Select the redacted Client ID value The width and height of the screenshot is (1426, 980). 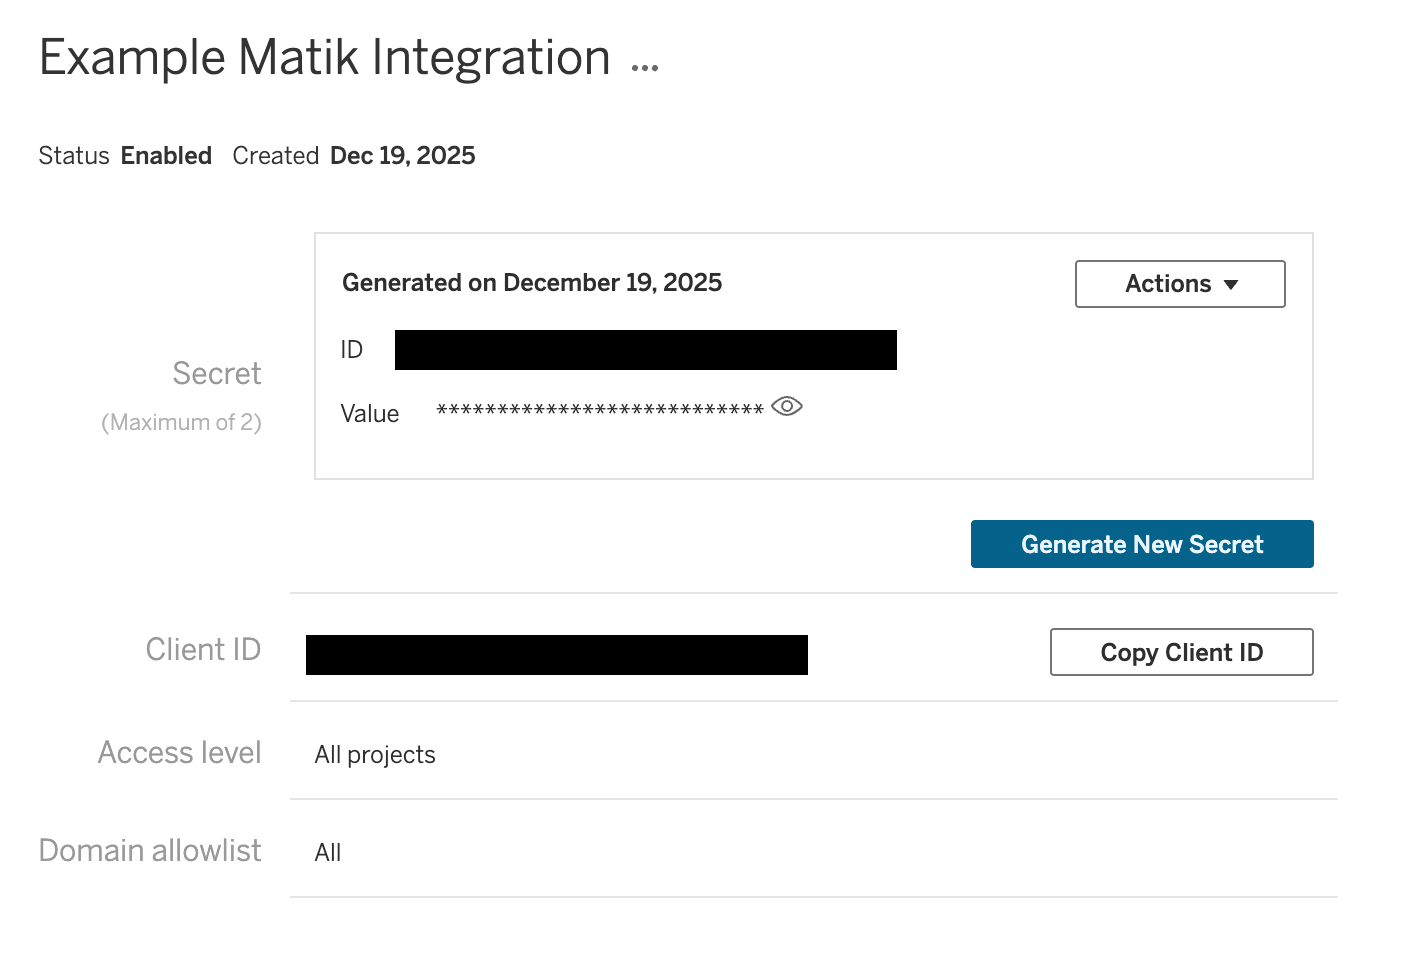[x=556, y=655]
